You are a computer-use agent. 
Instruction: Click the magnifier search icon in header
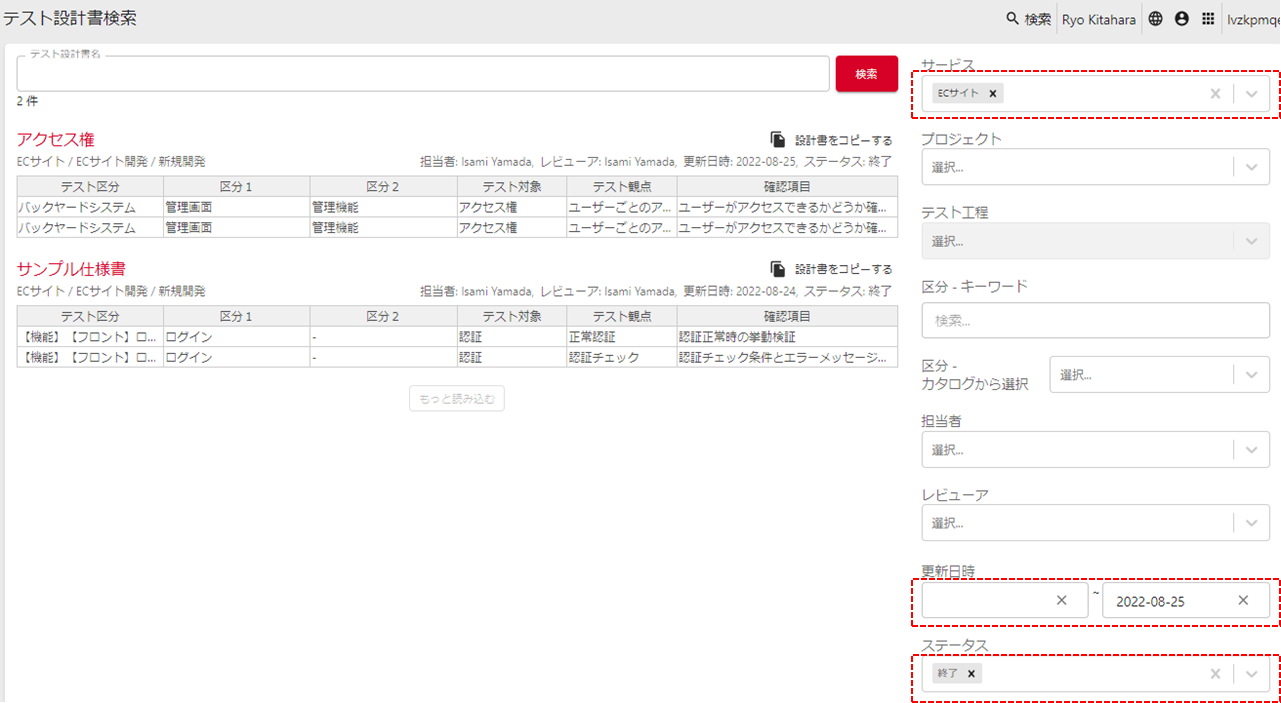click(x=1012, y=19)
